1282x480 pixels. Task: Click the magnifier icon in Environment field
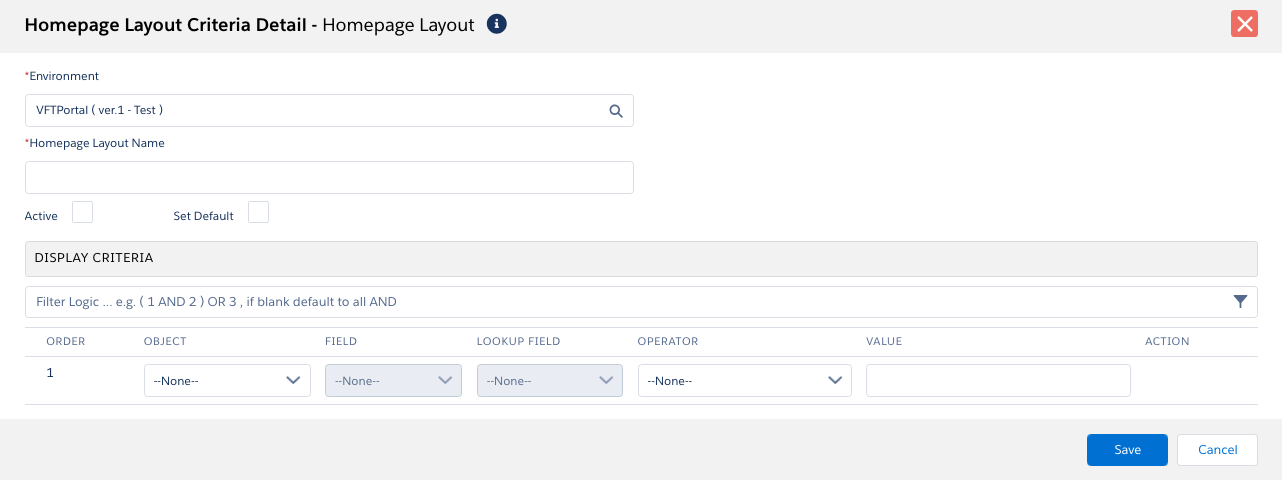pyautogui.click(x=616, y=111)
